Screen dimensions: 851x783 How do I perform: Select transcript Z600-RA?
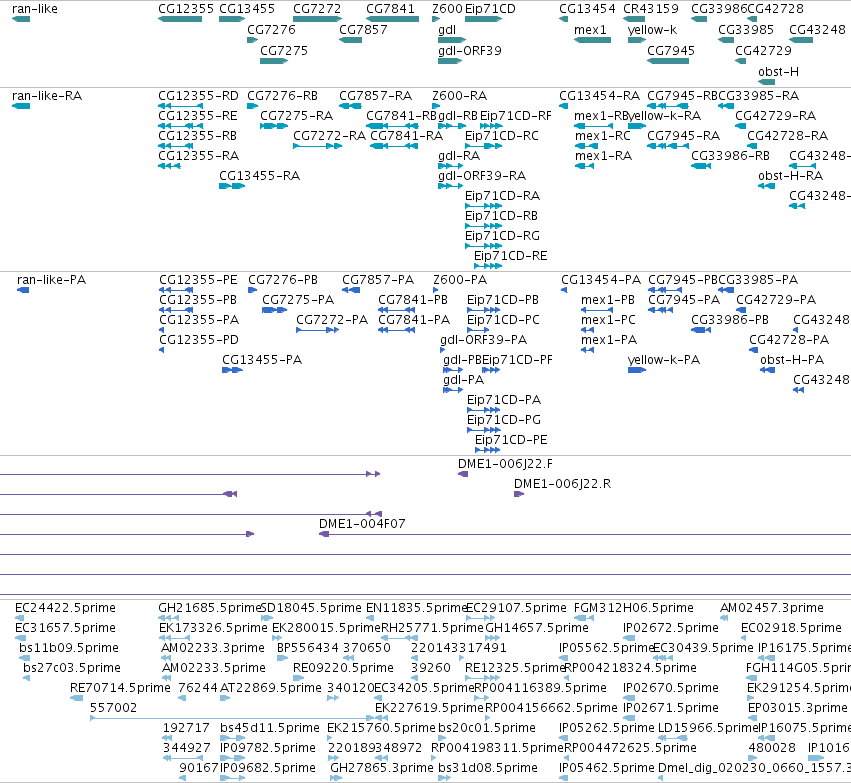click(436, 106)
